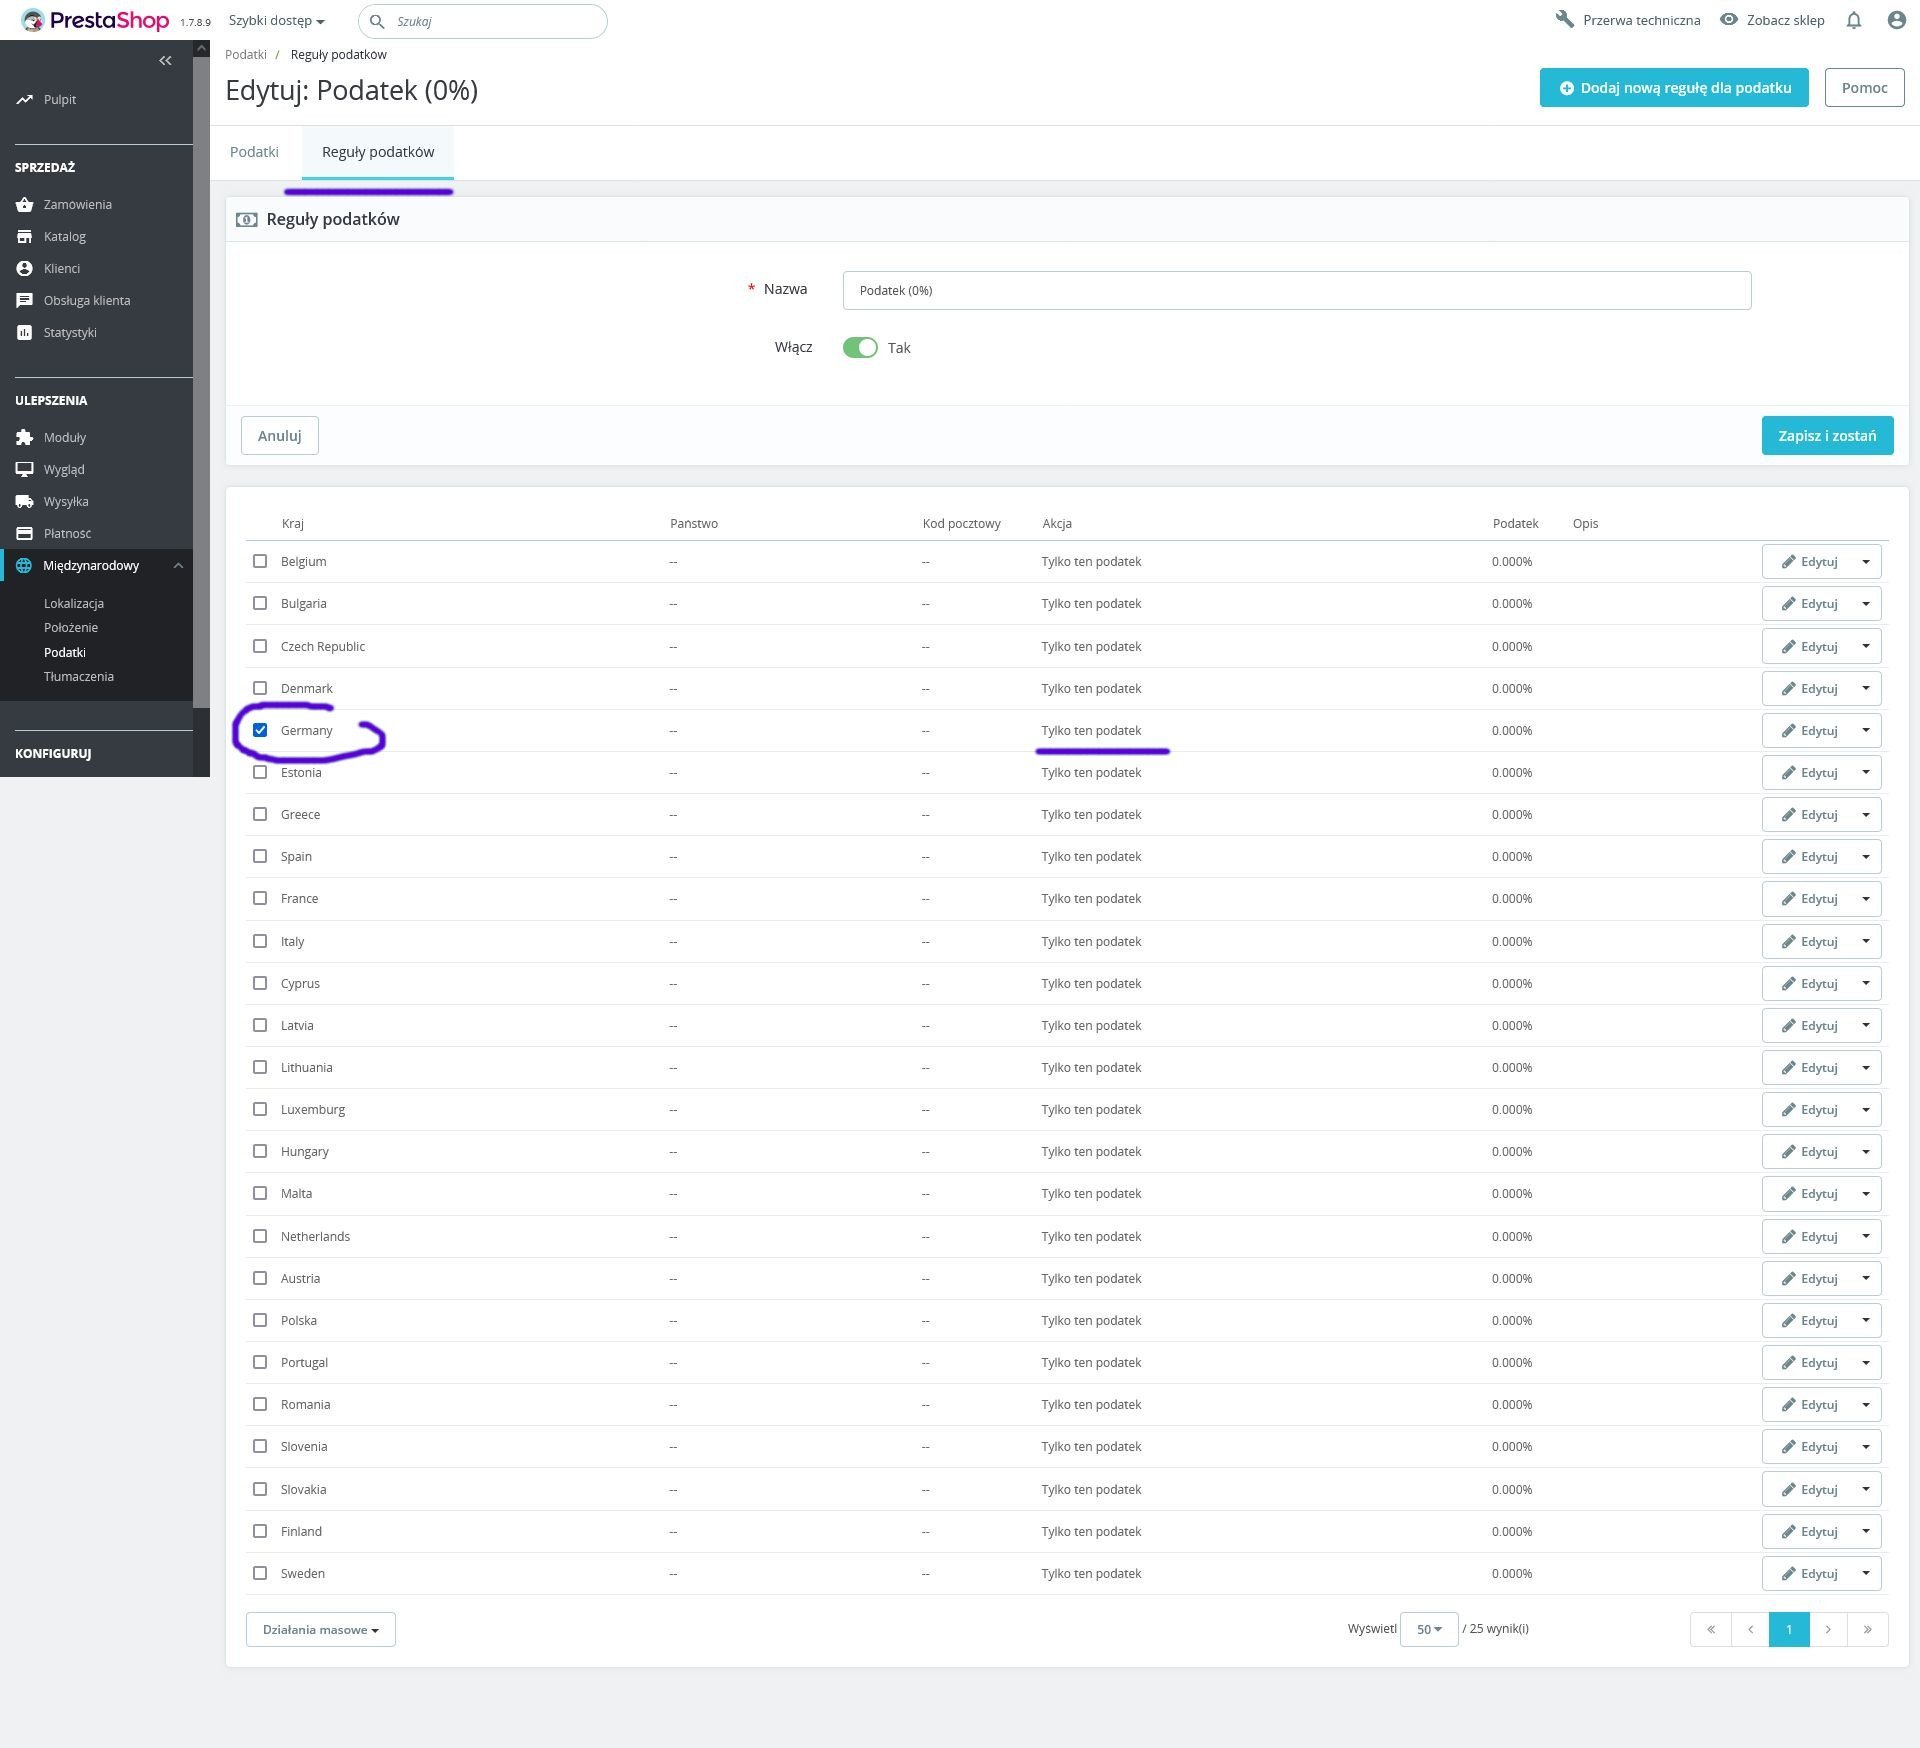
Task: Check the Belgium row checkbox
Action: (260, 561)
